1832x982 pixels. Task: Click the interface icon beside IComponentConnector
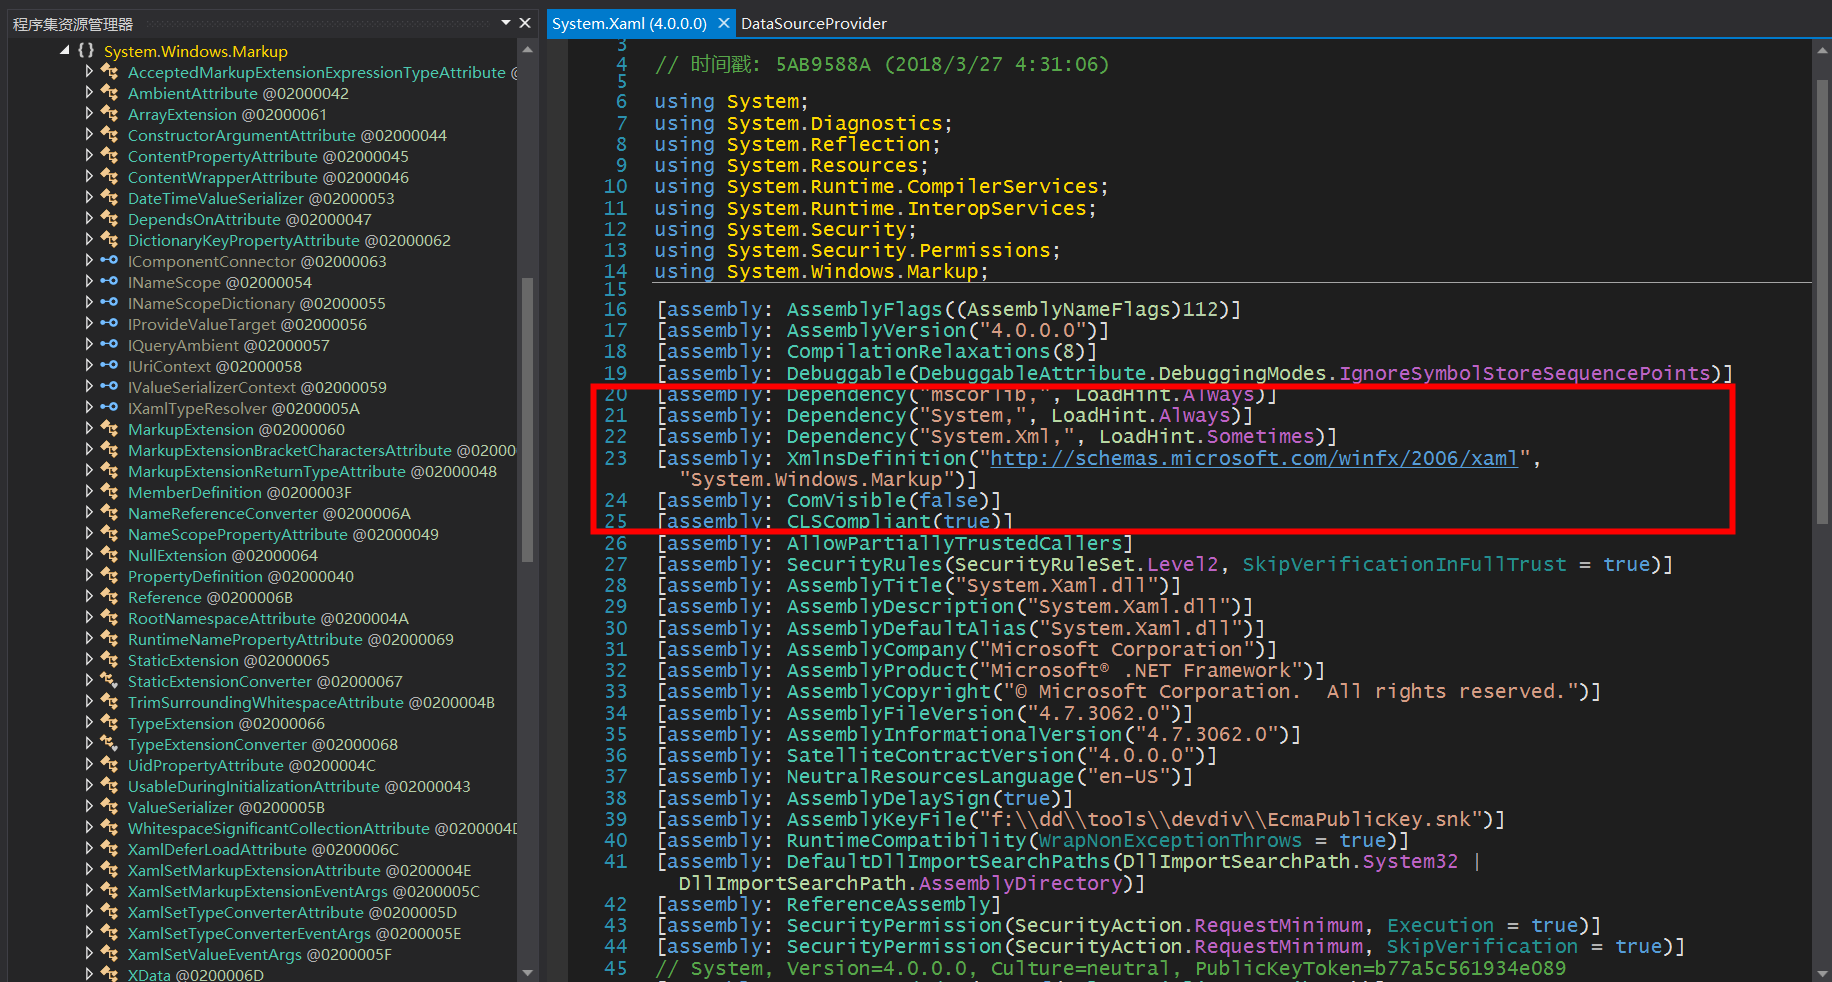(109, 261)
